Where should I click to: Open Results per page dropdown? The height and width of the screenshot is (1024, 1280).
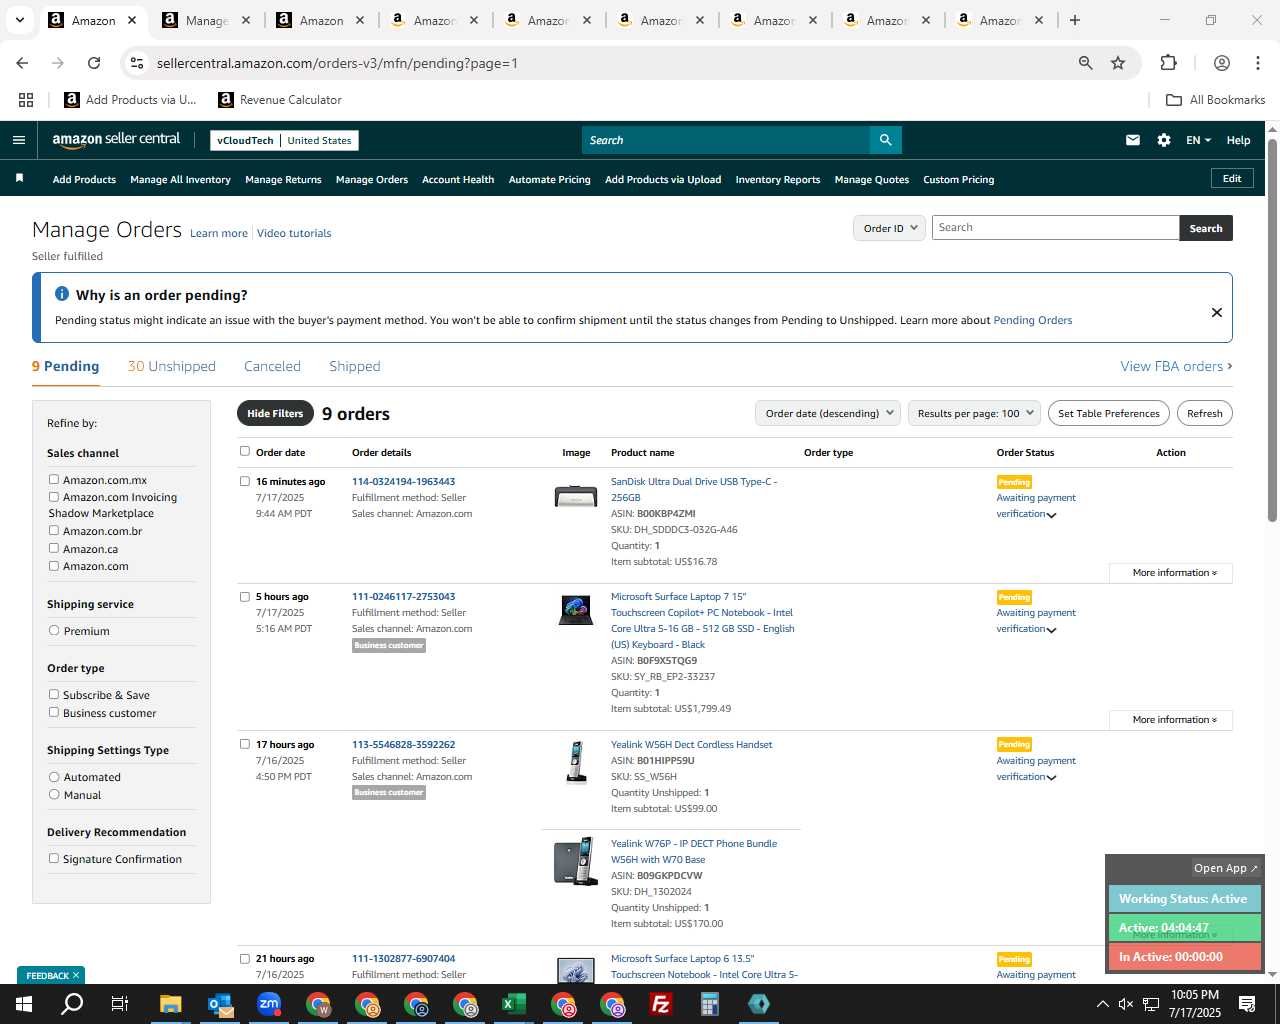[x=974, y=413]
